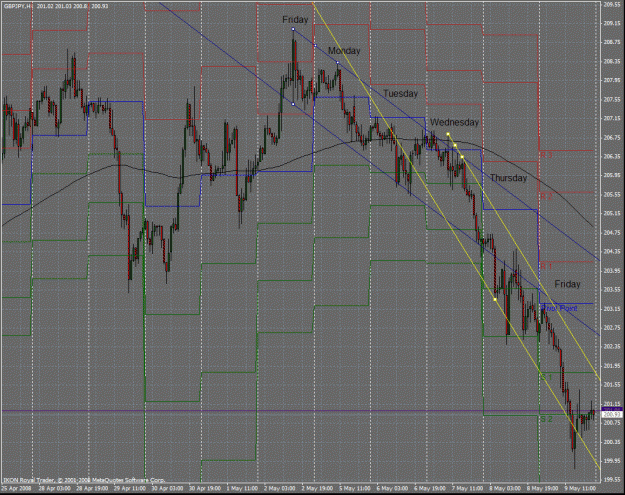Click the R 2 resistance label
Image resolution: width=625 pixels, height=495 pixels.
pos(546,196)
